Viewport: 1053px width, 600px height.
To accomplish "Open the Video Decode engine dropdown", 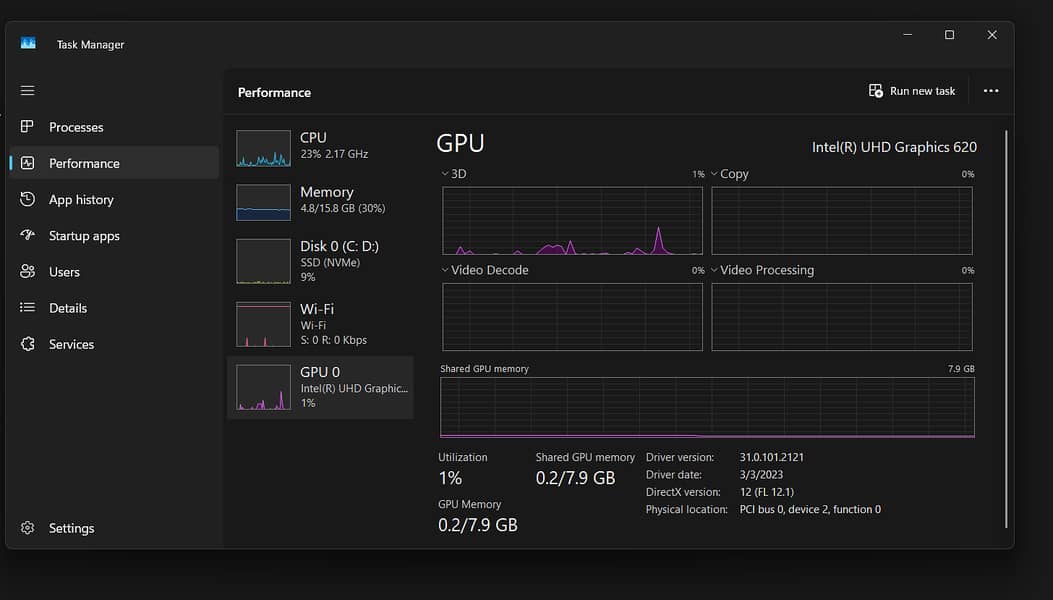I will [446, 270].
